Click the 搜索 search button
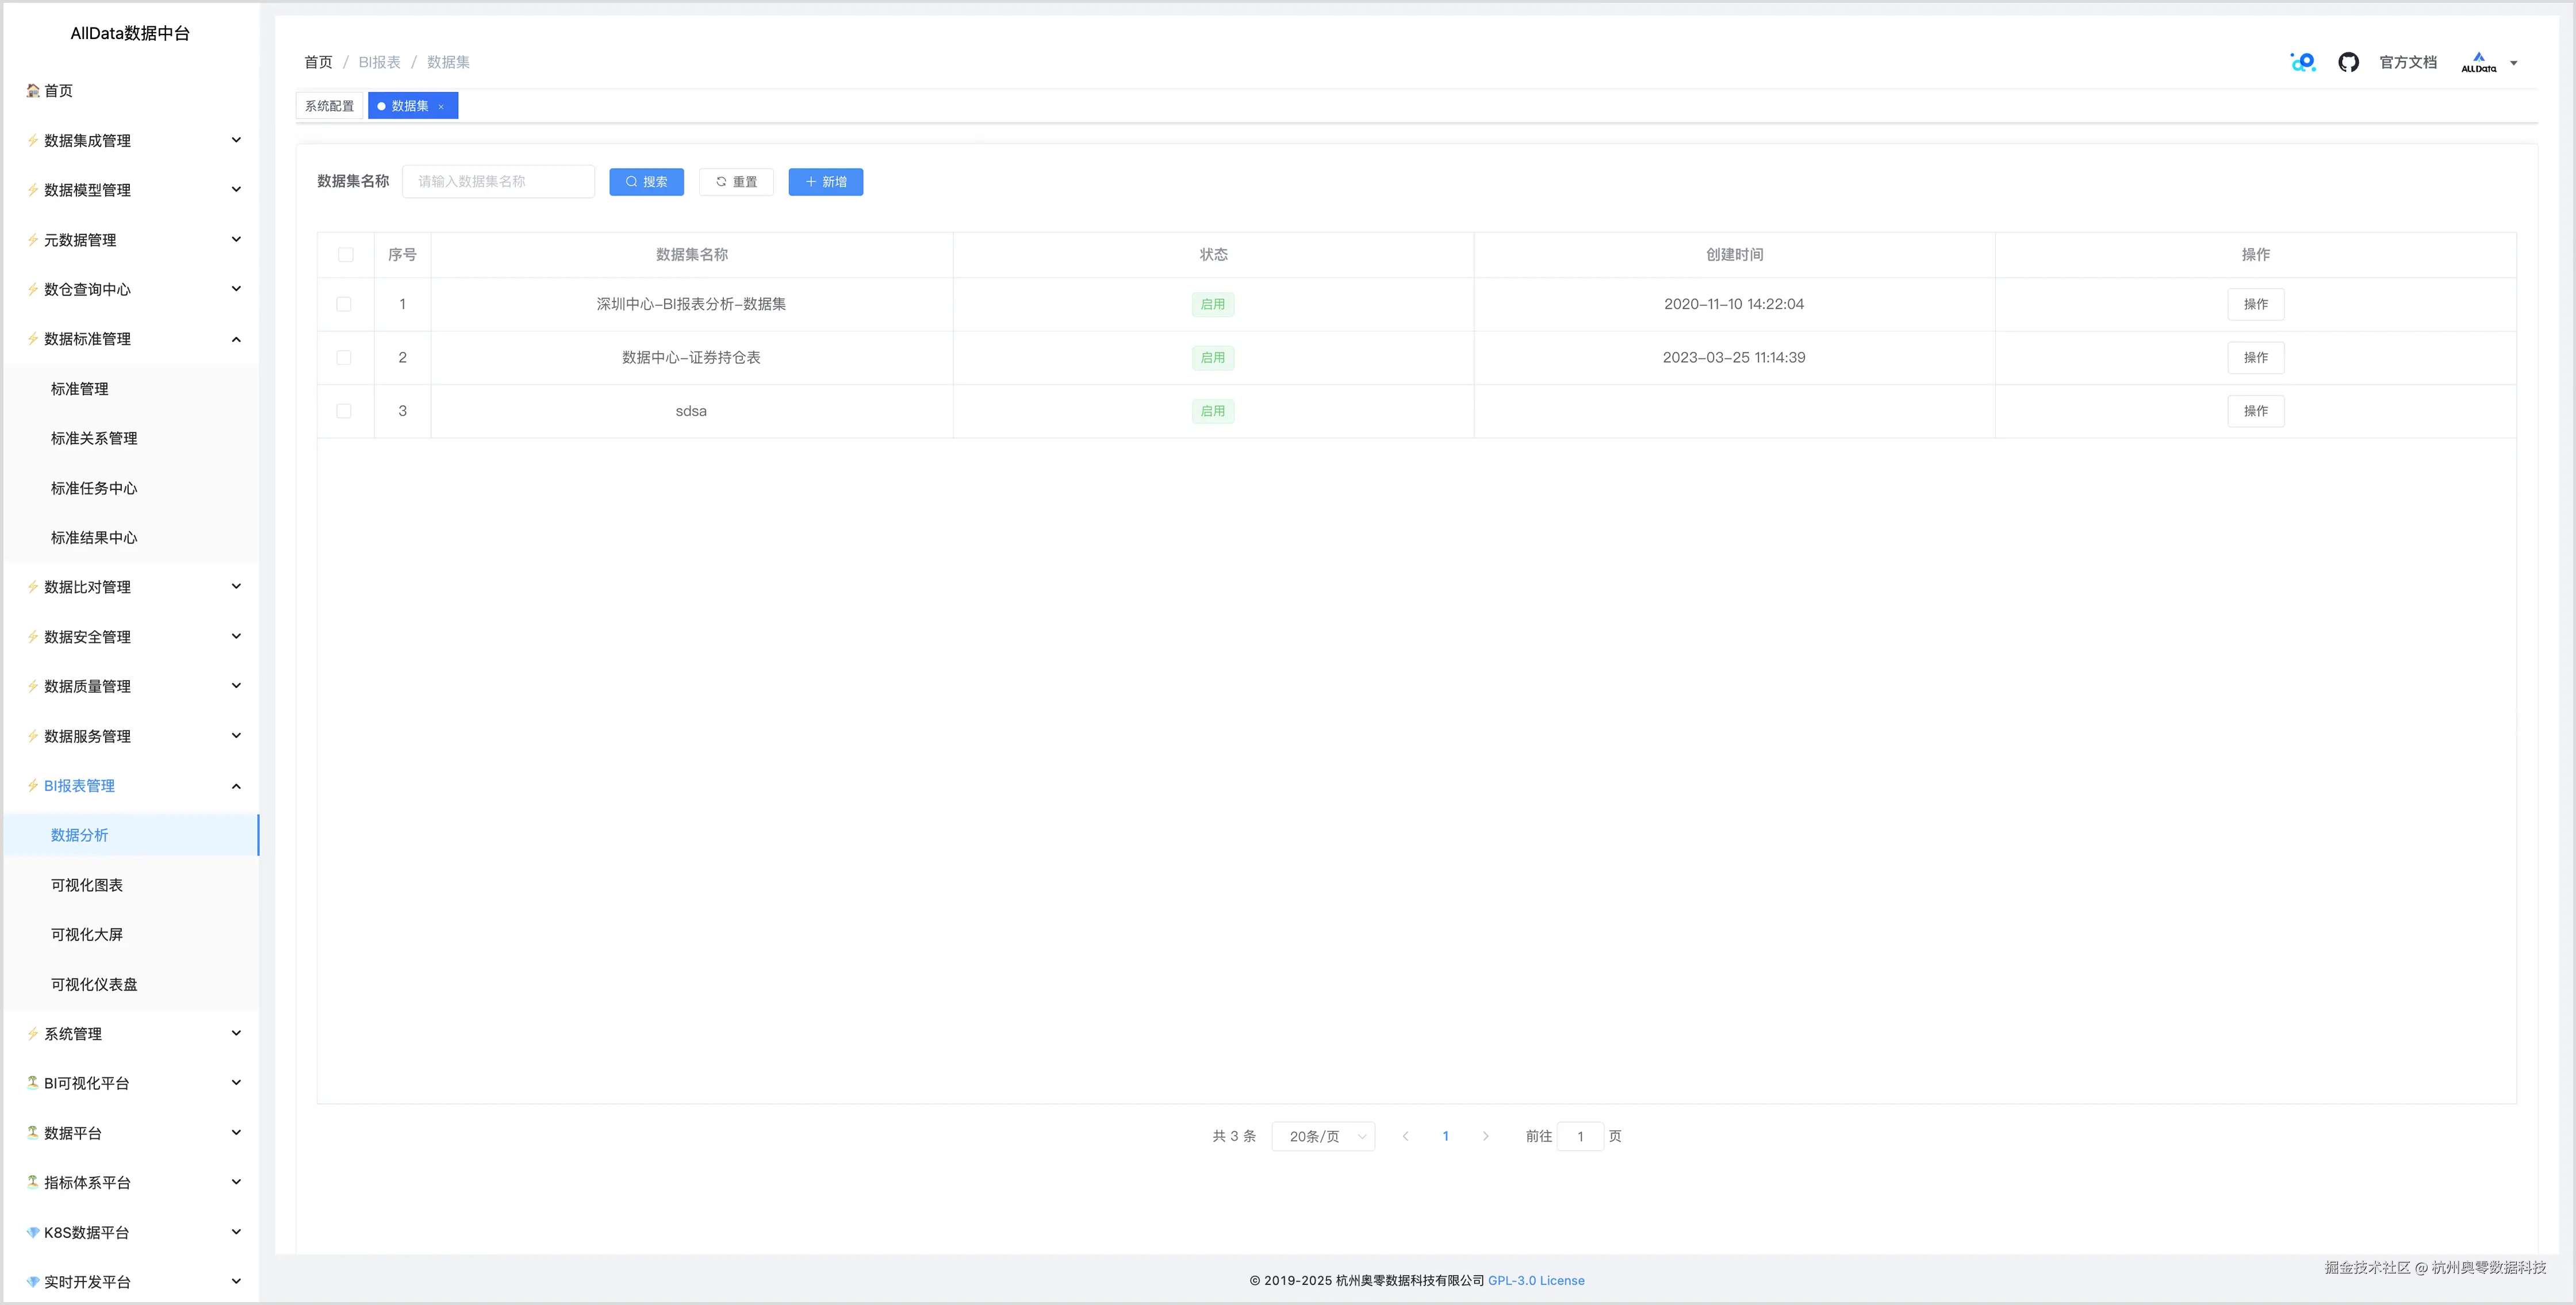This screenshot has width=2576, height=1305. (x=646, y=182)
